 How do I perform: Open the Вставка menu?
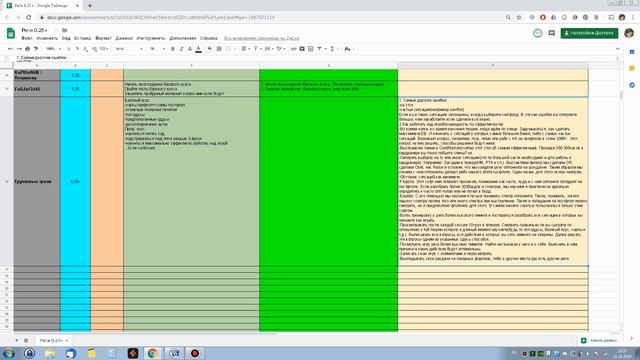tap(82, 38)
